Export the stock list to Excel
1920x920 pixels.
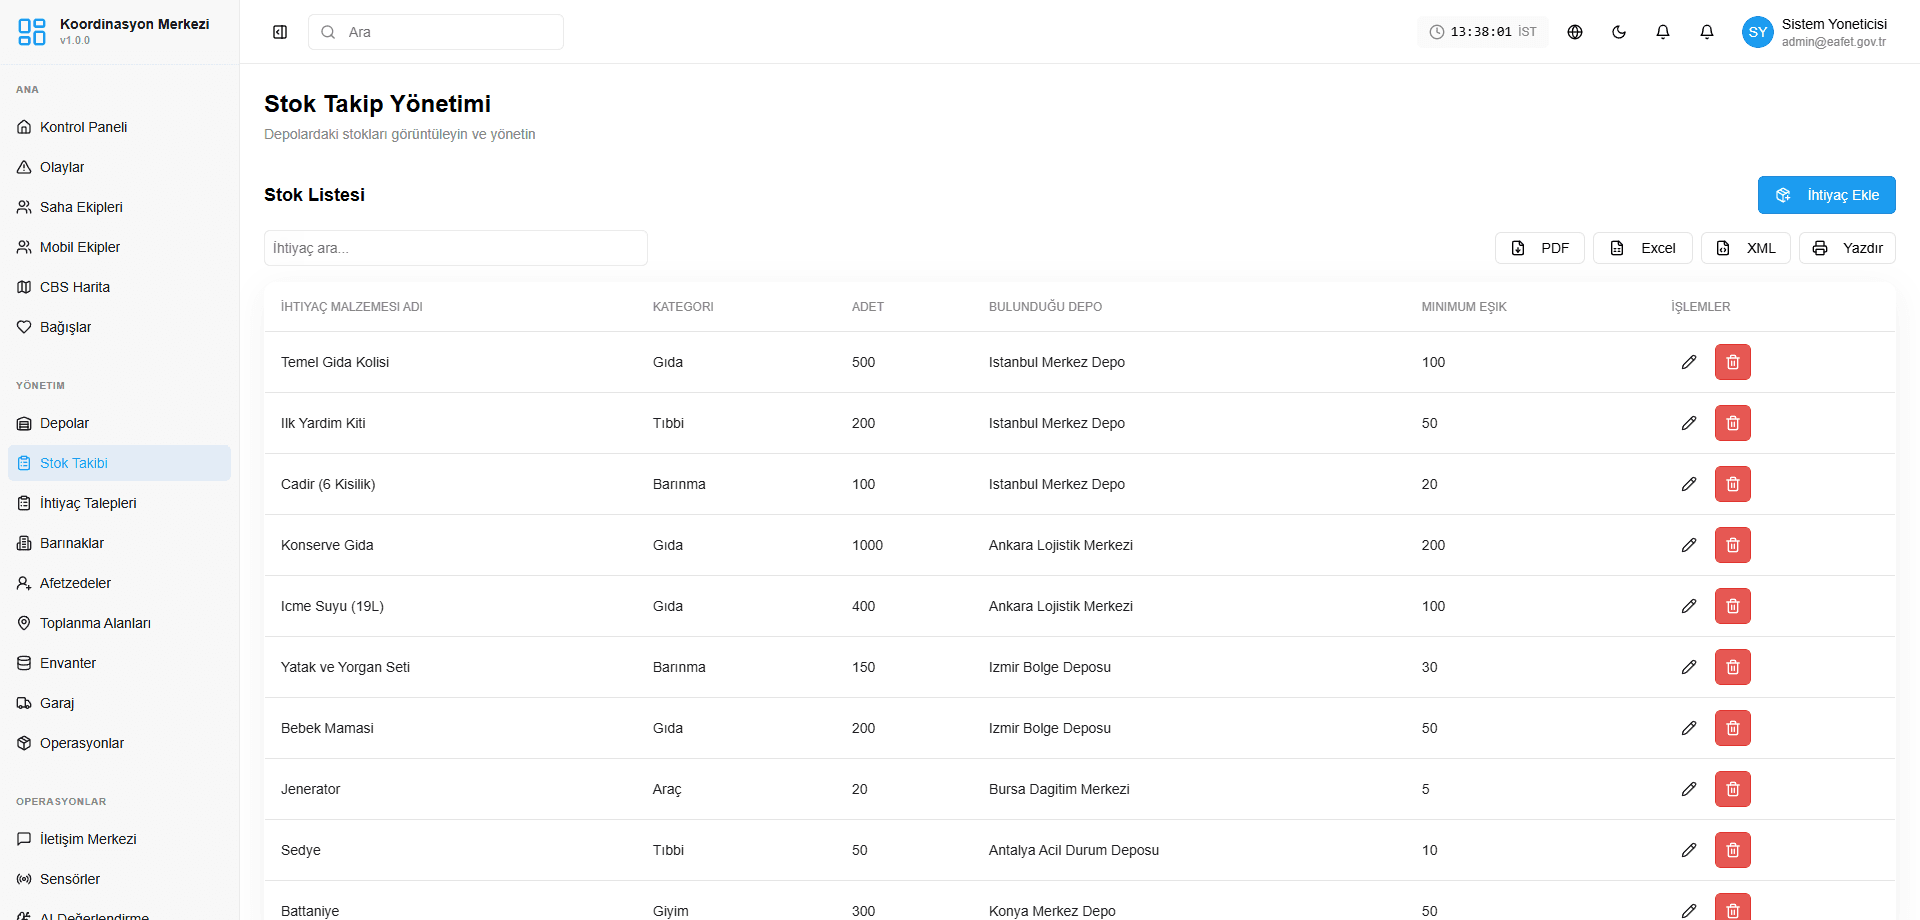(1642, 248)
